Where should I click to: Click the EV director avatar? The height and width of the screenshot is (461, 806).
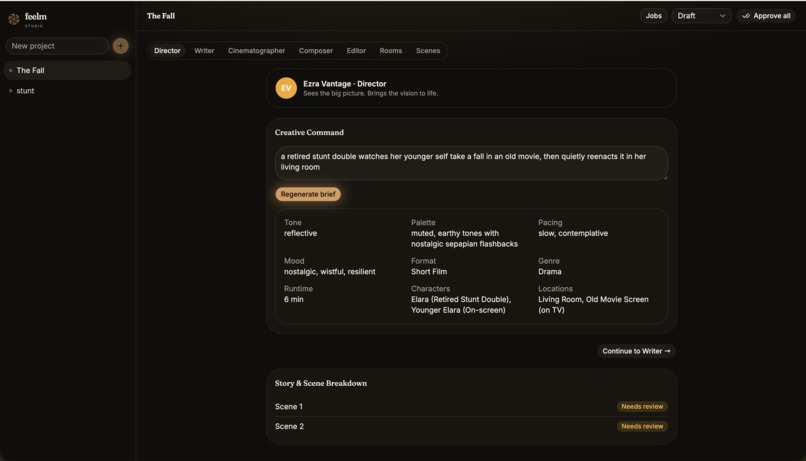point(286,88)
